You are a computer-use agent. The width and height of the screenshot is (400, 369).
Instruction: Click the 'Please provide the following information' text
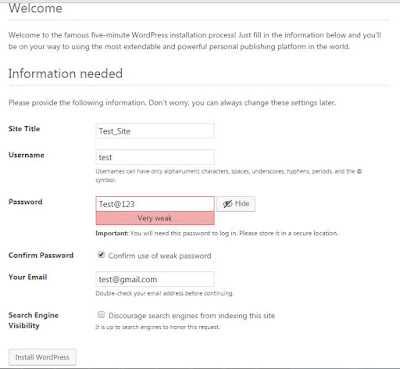tap(172, 103)
